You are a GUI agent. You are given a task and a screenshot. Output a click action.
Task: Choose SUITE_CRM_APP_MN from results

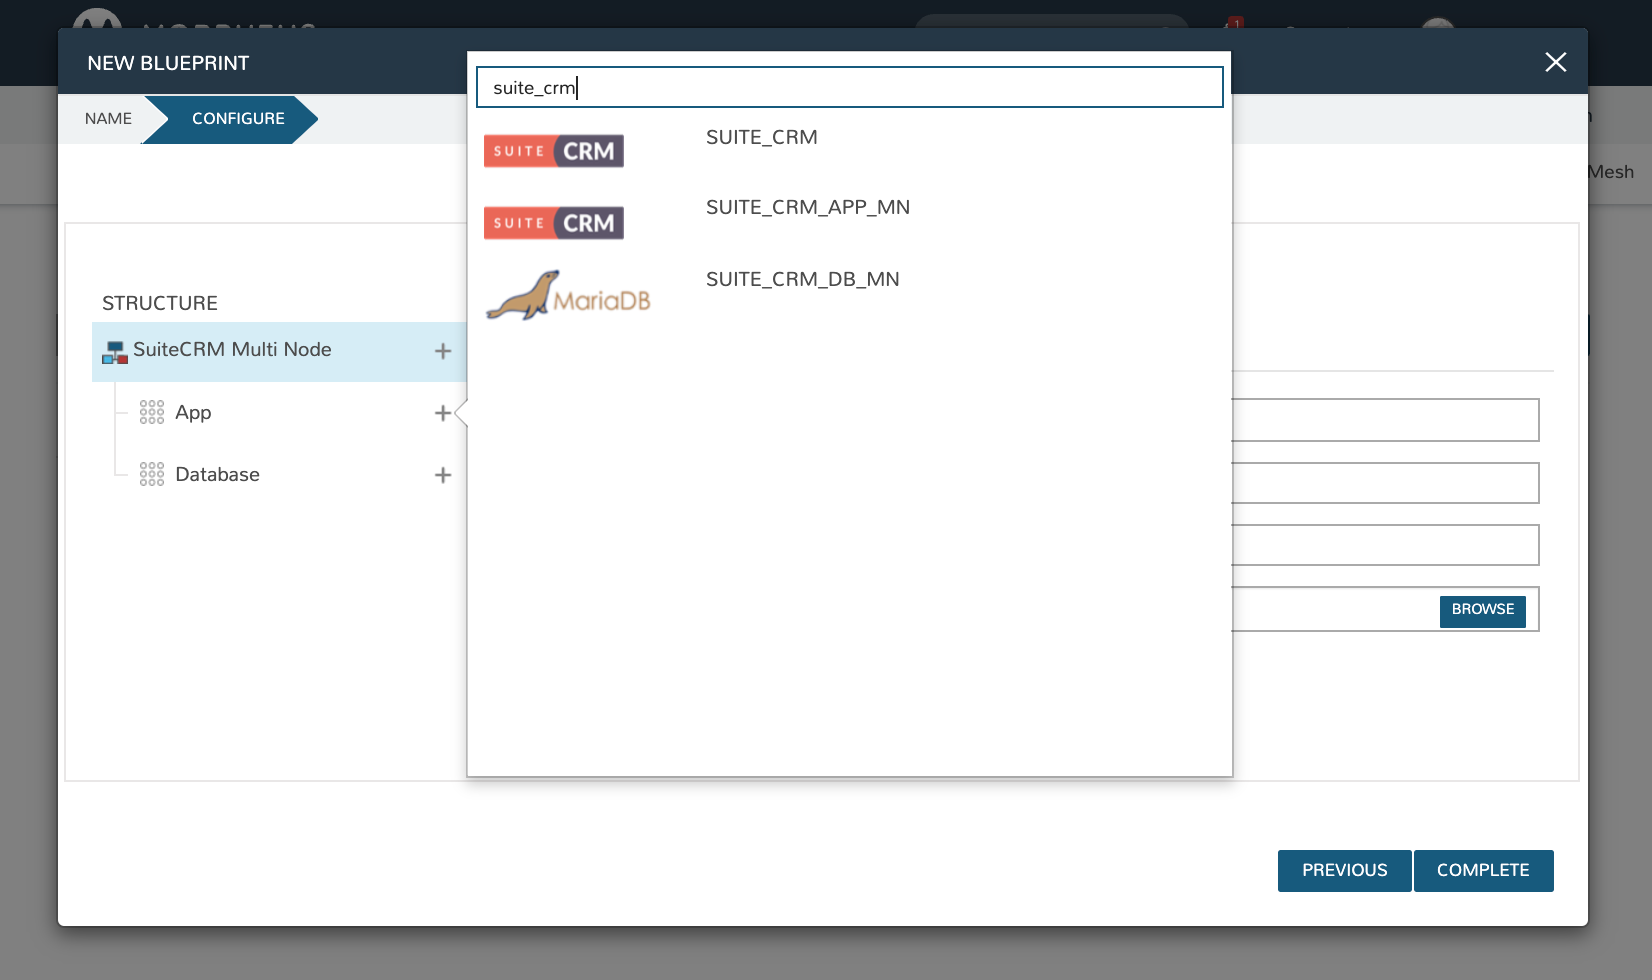807,208
